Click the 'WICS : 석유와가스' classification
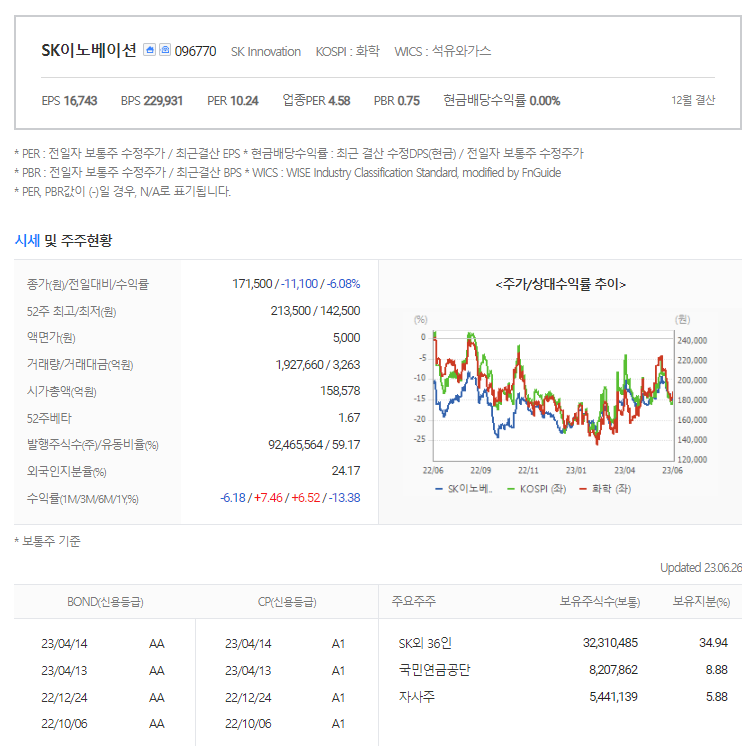 point(442,51)
